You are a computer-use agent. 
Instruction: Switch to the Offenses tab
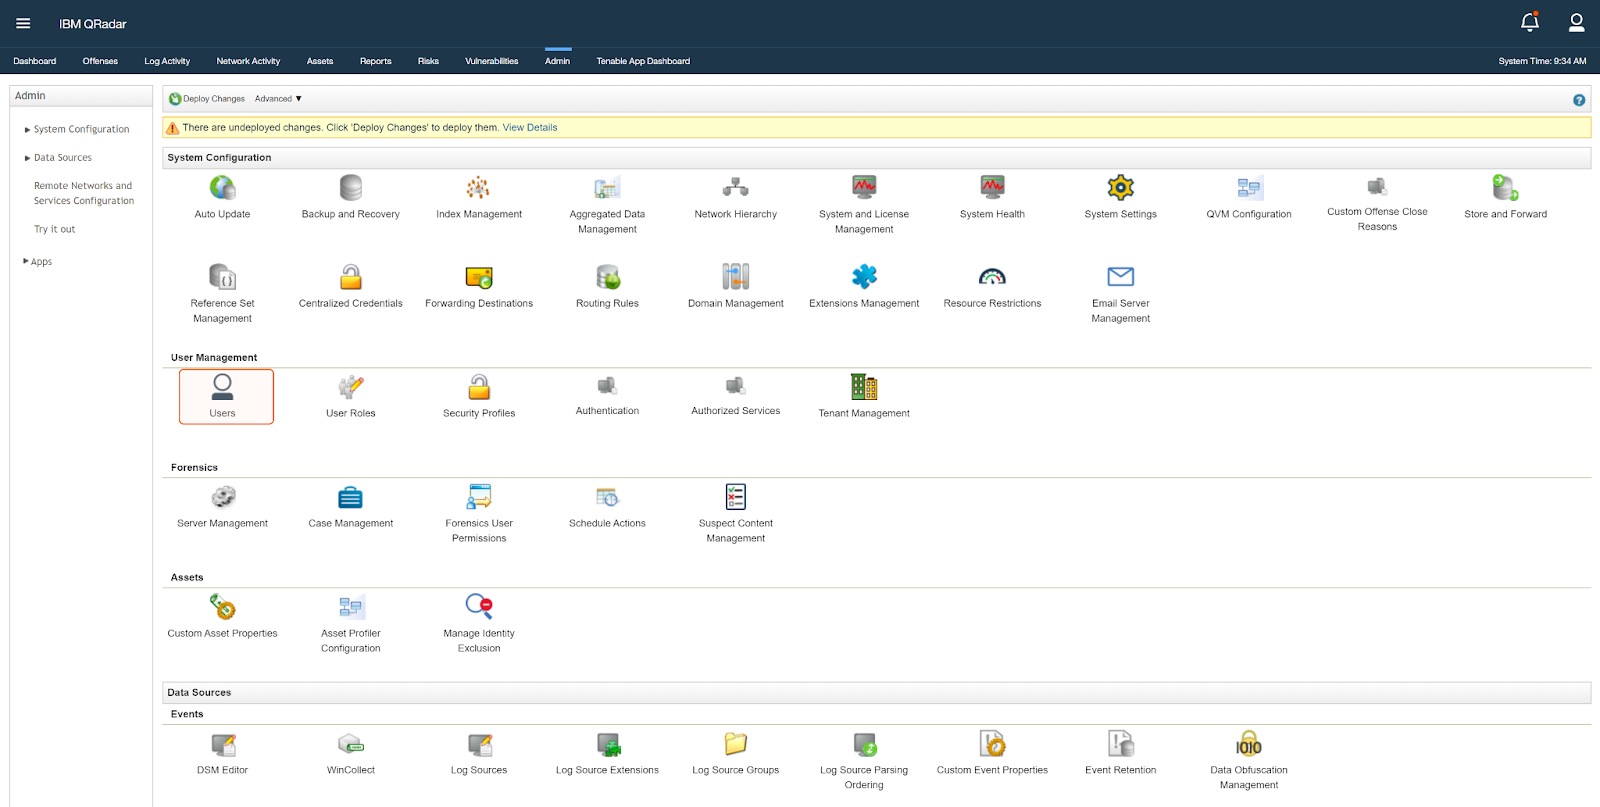(100, 61)
